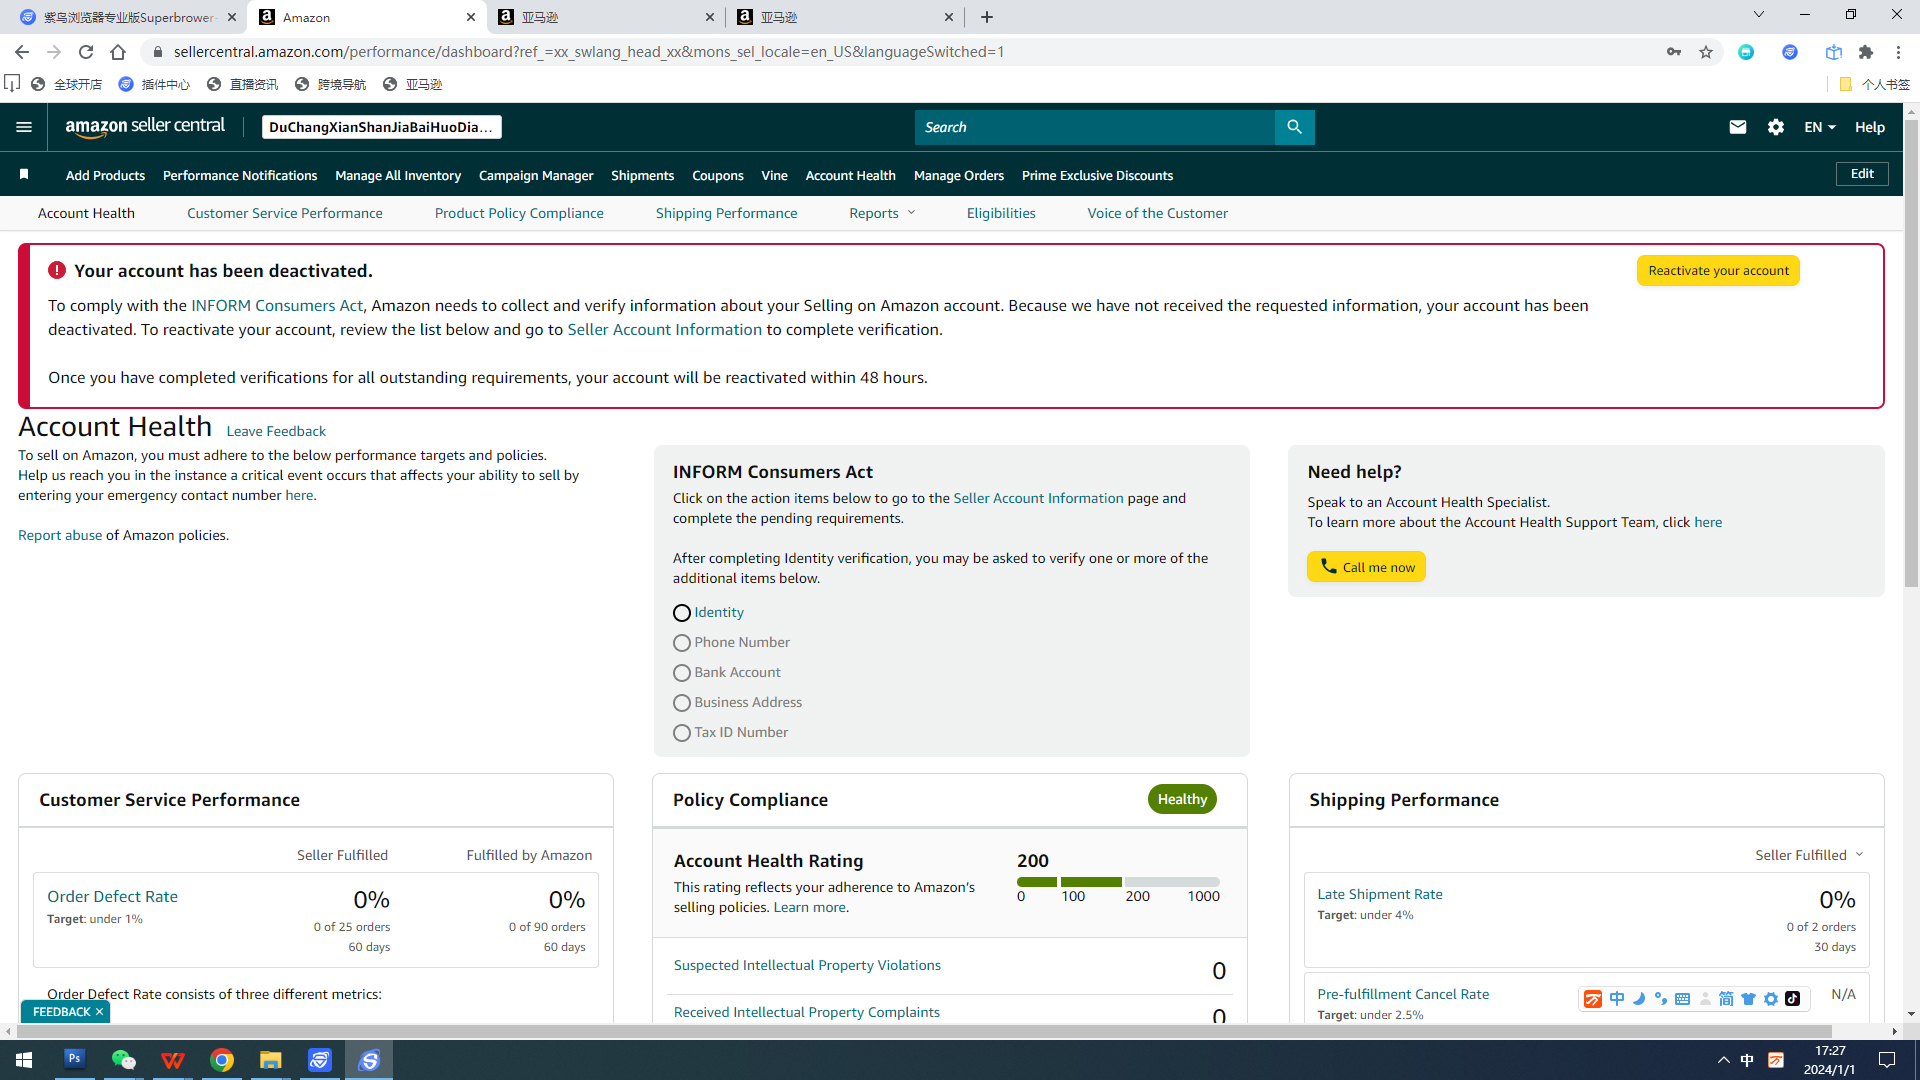Switch to Product Policy Compliance tab
This screenshot has width=1920, height=1080.
point(519,213)
